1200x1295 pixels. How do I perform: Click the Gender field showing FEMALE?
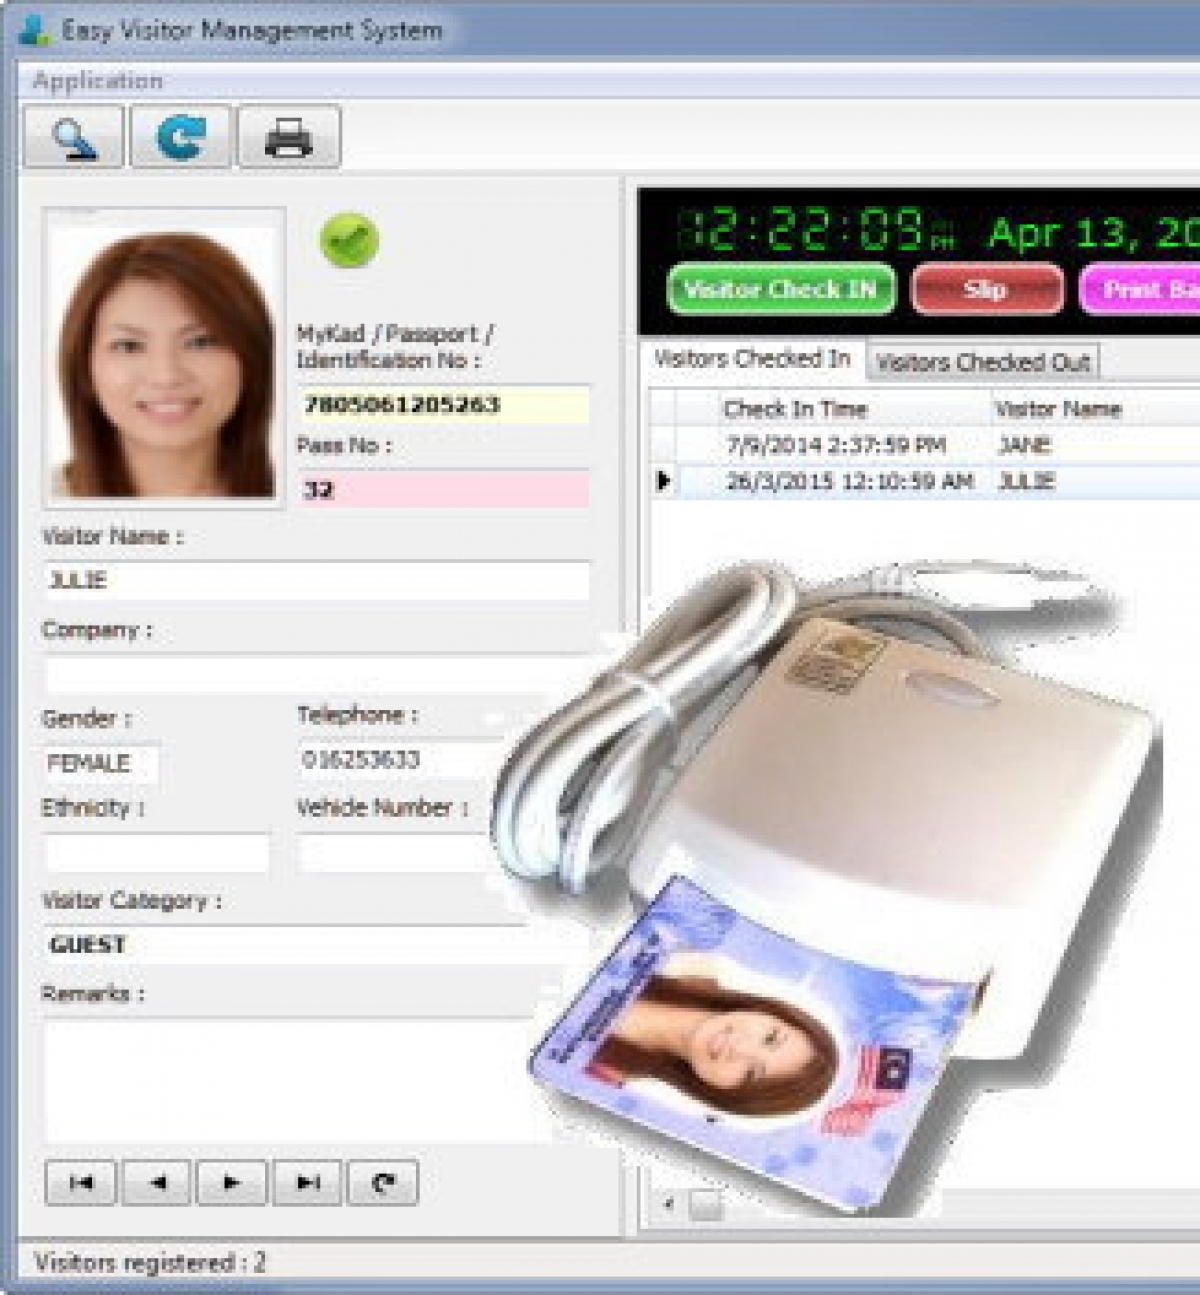click(101, 763)
